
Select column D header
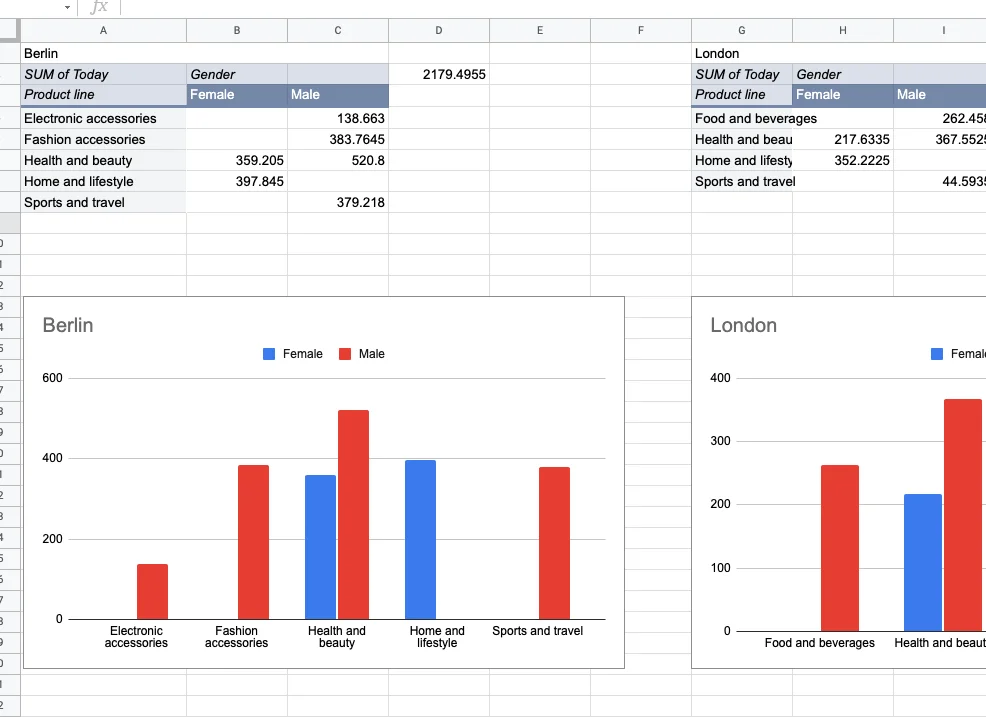pos(438,30)
